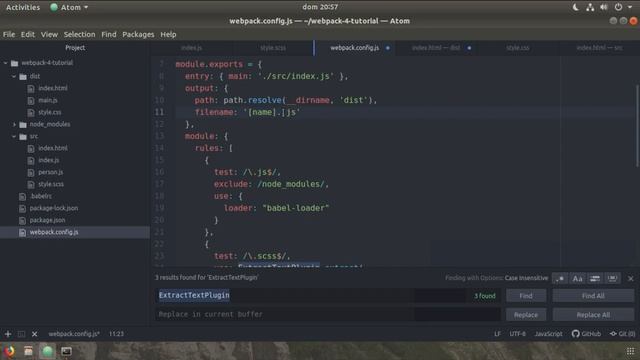640x360 pixels.
Task: Click the Find All button
Action: 593,296
